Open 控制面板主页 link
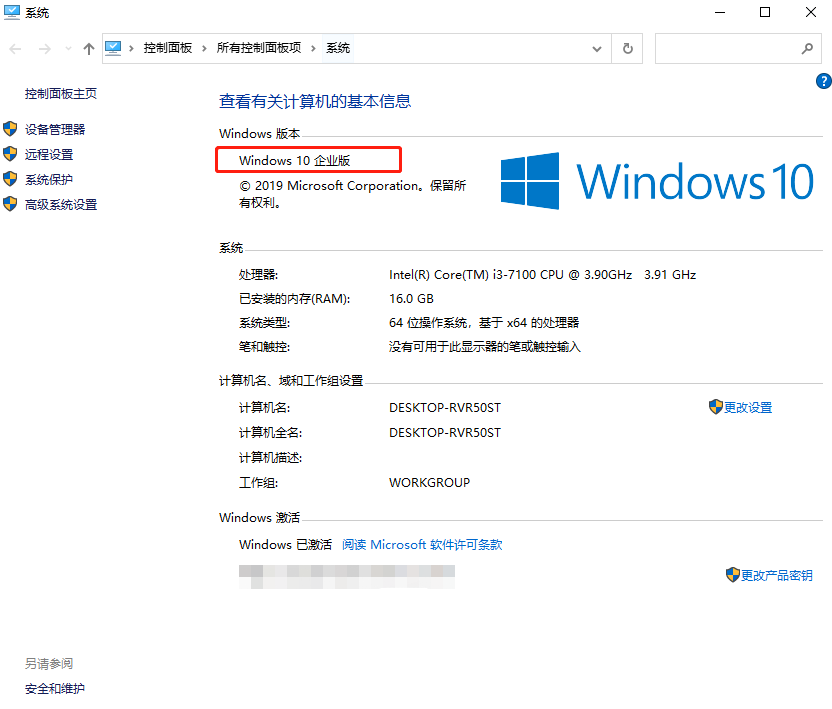Screen dimensions: 832x709 (61, 94)
